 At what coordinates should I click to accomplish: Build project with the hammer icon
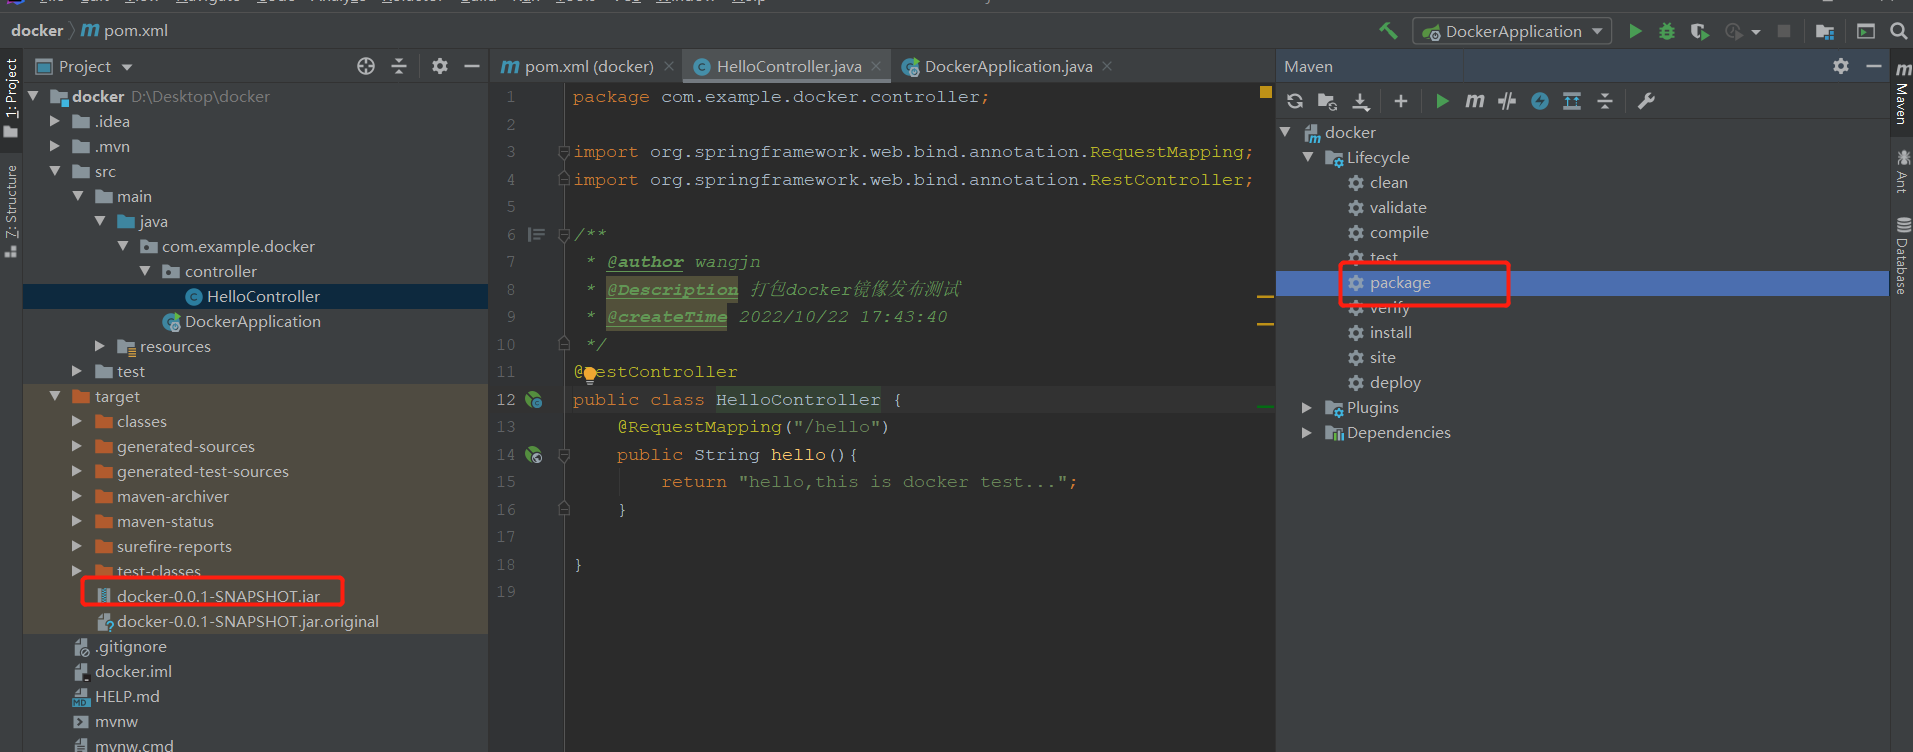(1388, 31)
